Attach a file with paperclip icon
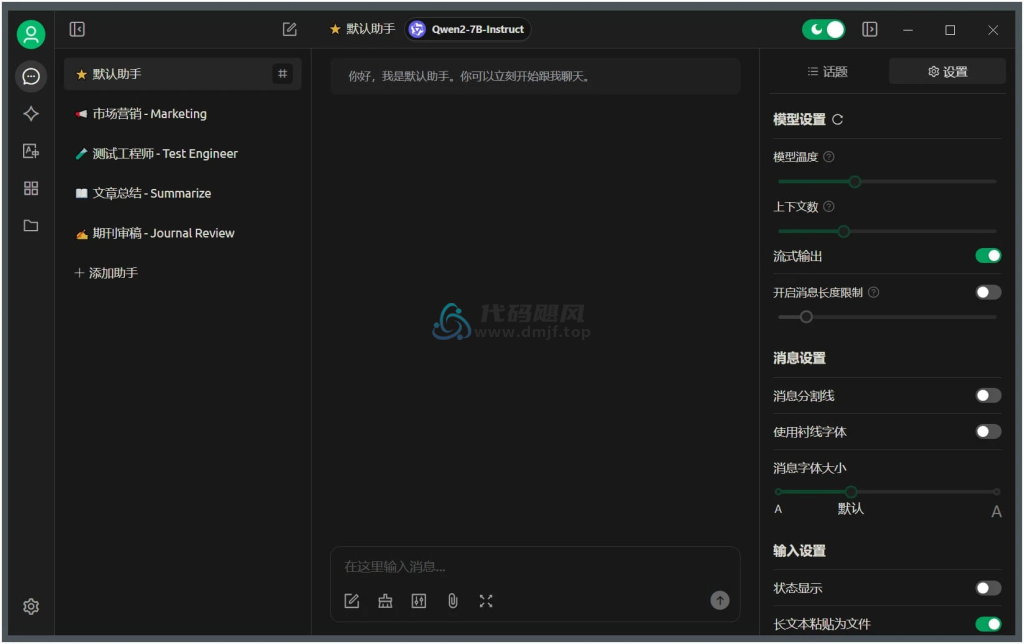1024x644 pixels. click(x=453, y=601)
